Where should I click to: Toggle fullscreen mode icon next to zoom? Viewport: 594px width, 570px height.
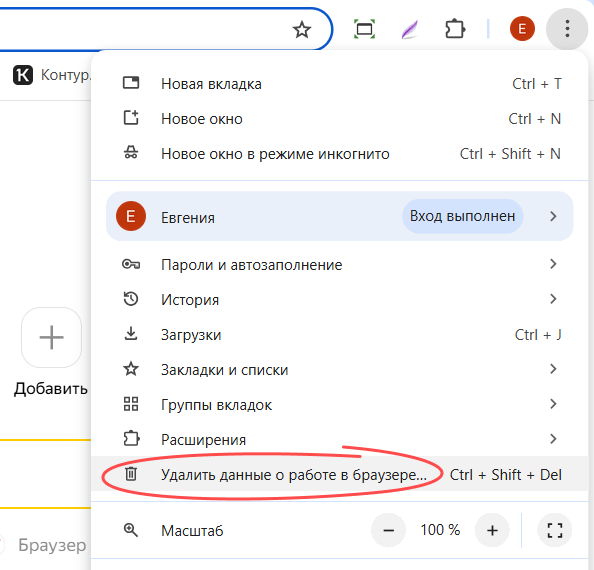(555, 530)
